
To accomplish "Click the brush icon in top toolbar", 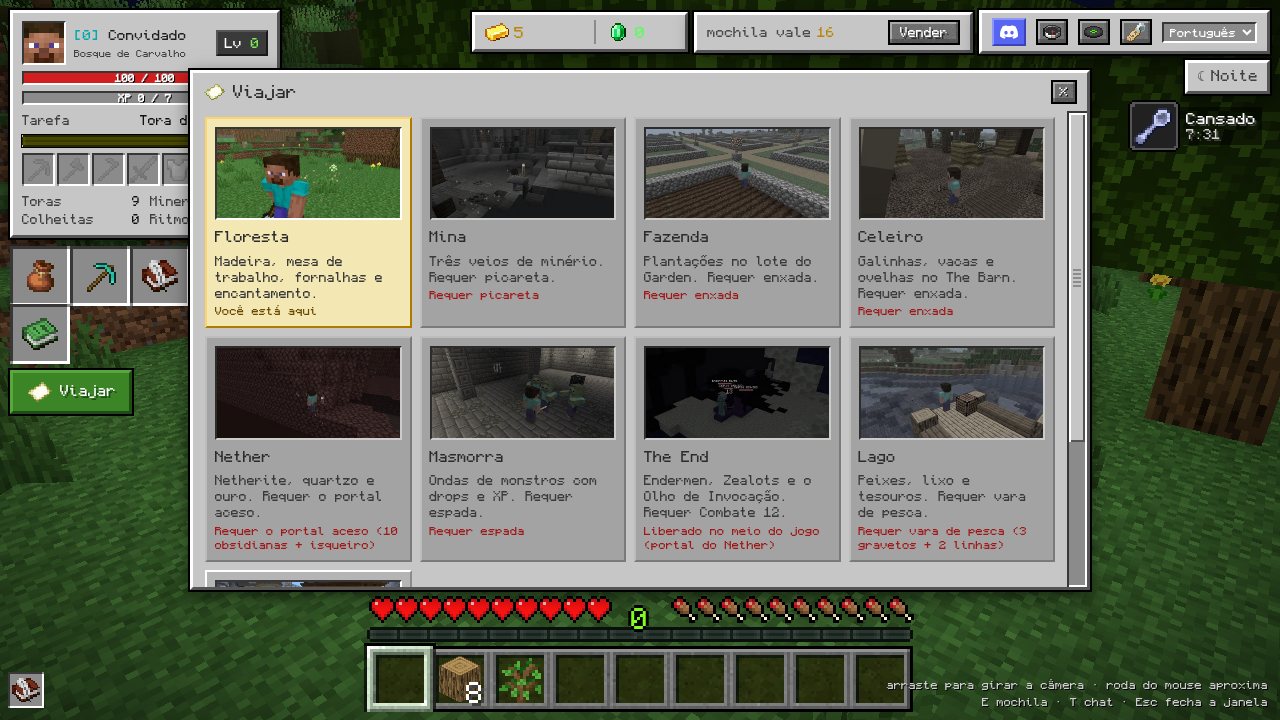I will (1136, 32).
